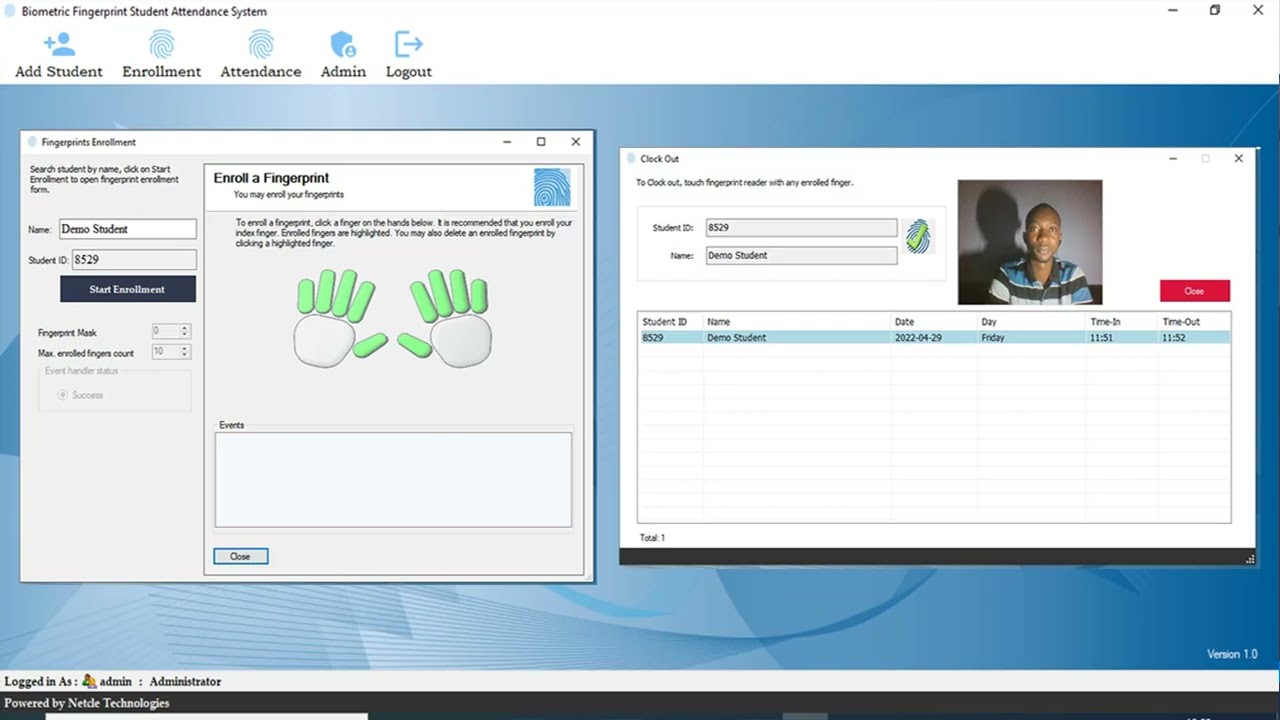Click the Name field in Clock Out
1280x720 pixels.
point(801,255)
